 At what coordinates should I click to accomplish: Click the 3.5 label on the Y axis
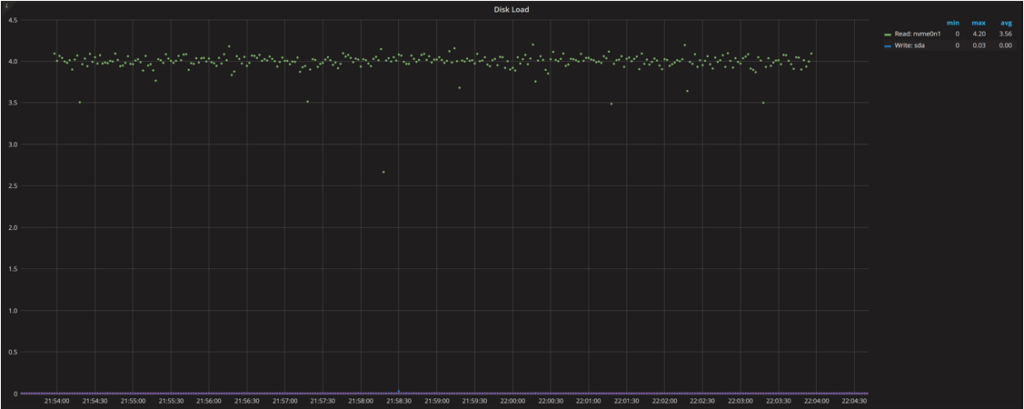(12, 103)
